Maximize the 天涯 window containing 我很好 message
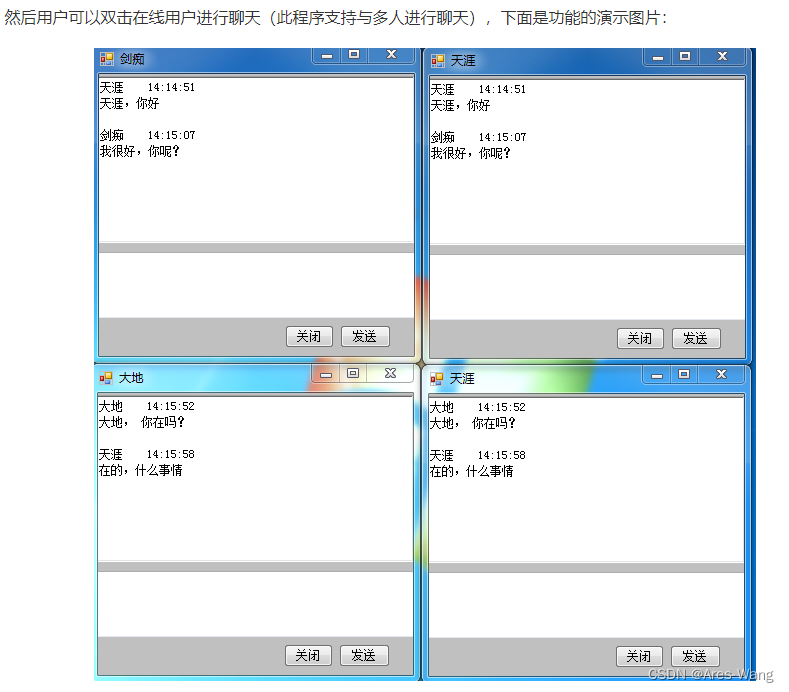Image resolution: width=789 pixels, height=692 pixels. [685, 56]
